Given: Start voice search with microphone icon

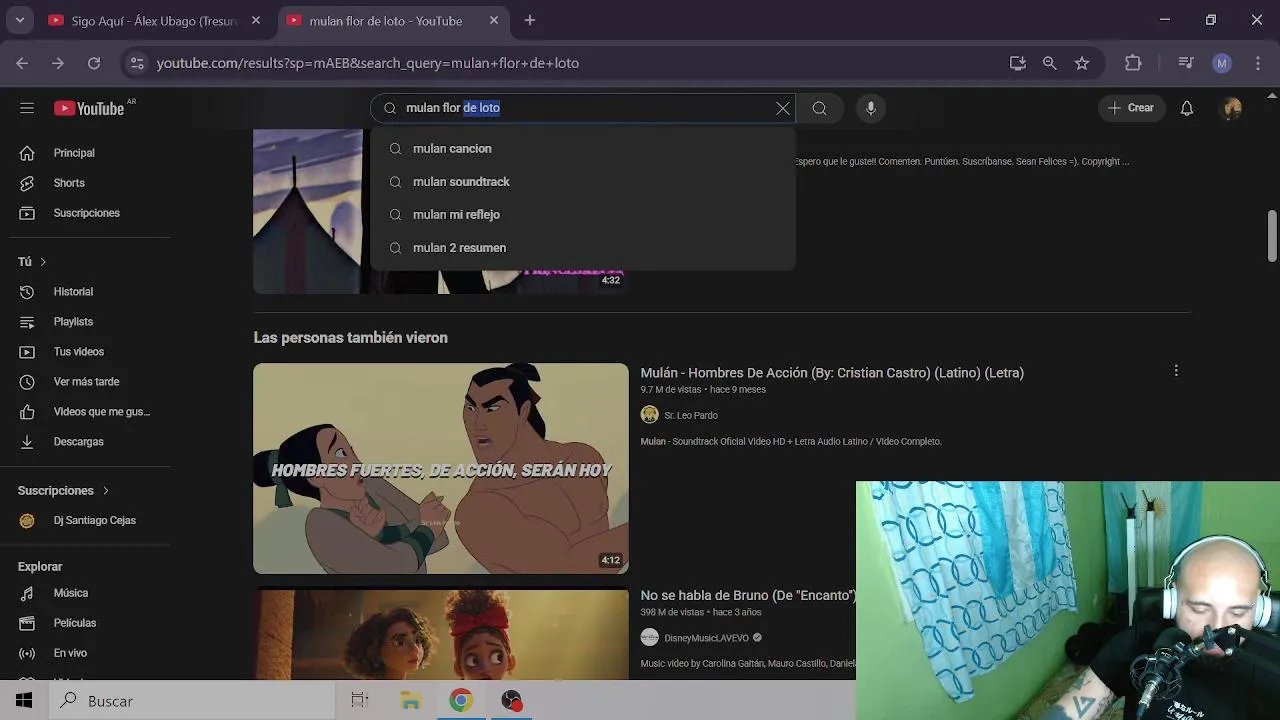Looking at the screenshot, I should (871, 108).
